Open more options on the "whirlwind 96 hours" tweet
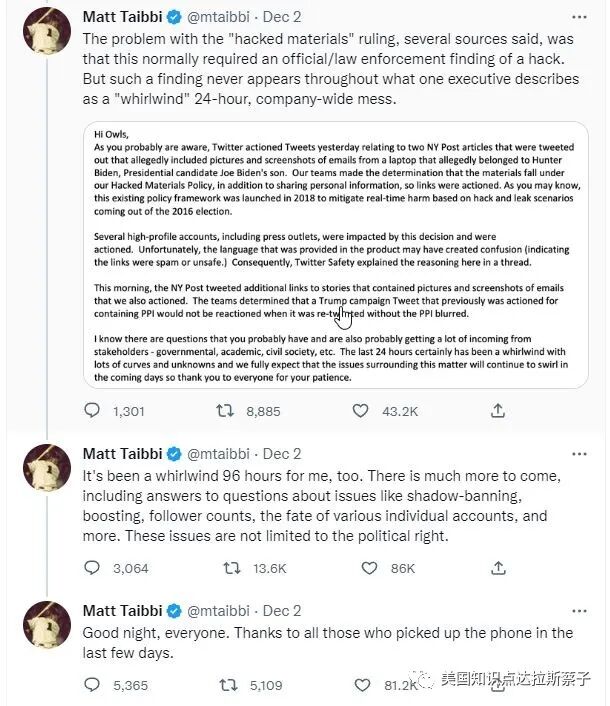Viewport: 610px width, 706px height. click(579, 453)
